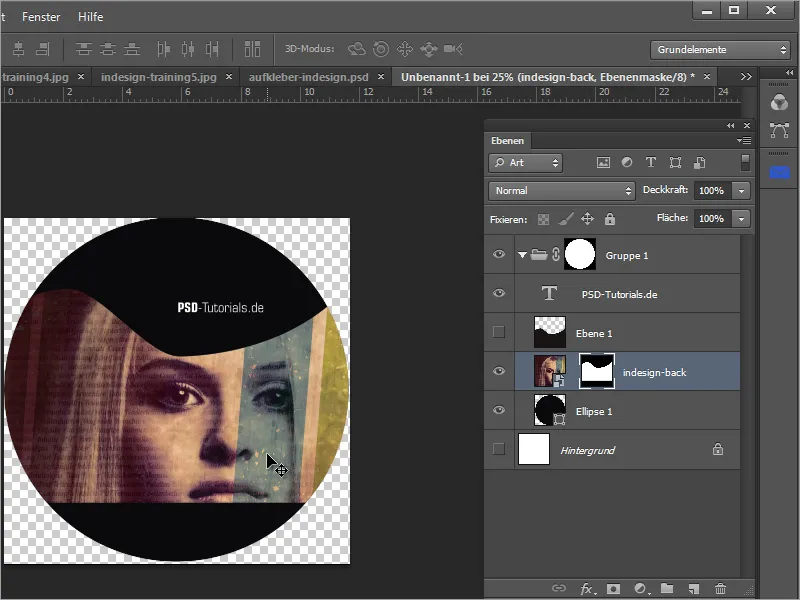This screenshot has width=800, height=600.
Task: Select the 3D pan object icon
Action: (x=405, y=49)
